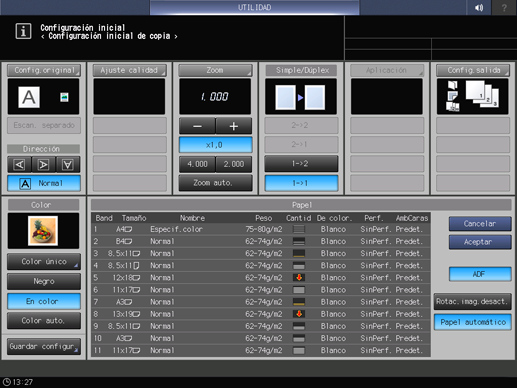Select the x1,0 zoom preset
Screen dimensions: 517x388
pos(215,145)
